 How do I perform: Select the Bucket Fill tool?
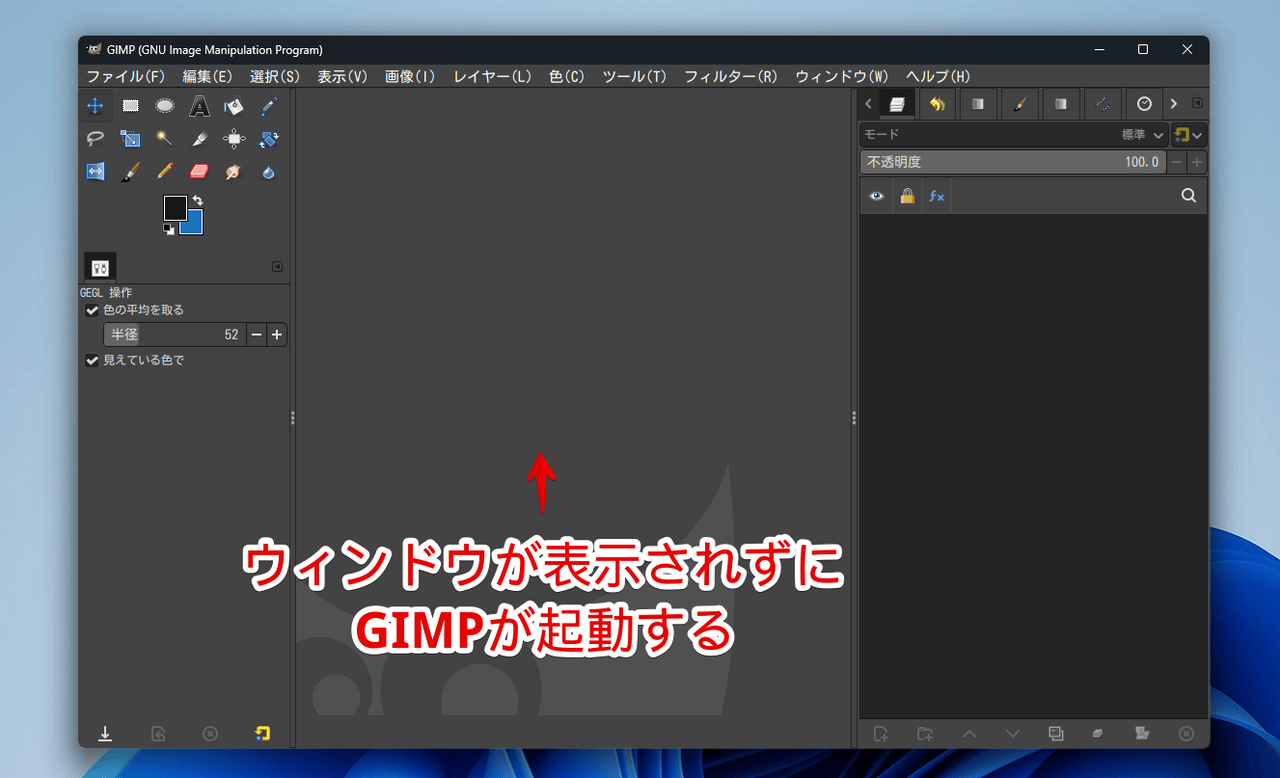pos(233,105)
